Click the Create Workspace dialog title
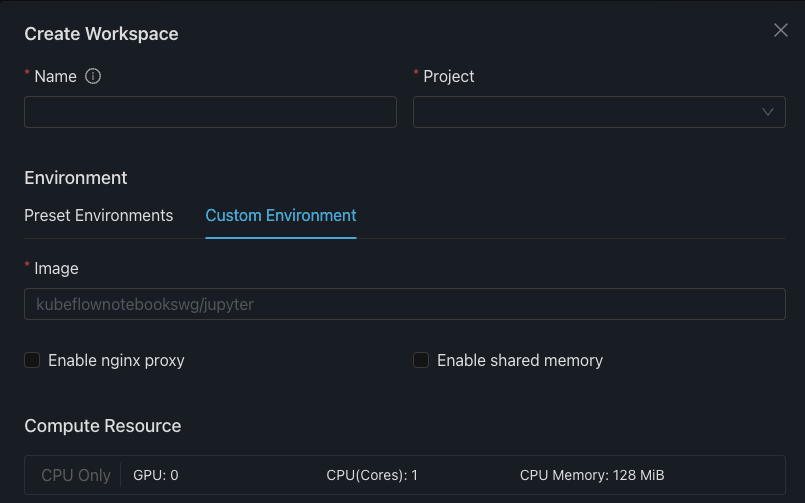805x503 pixels. click(x=101, y=34)
